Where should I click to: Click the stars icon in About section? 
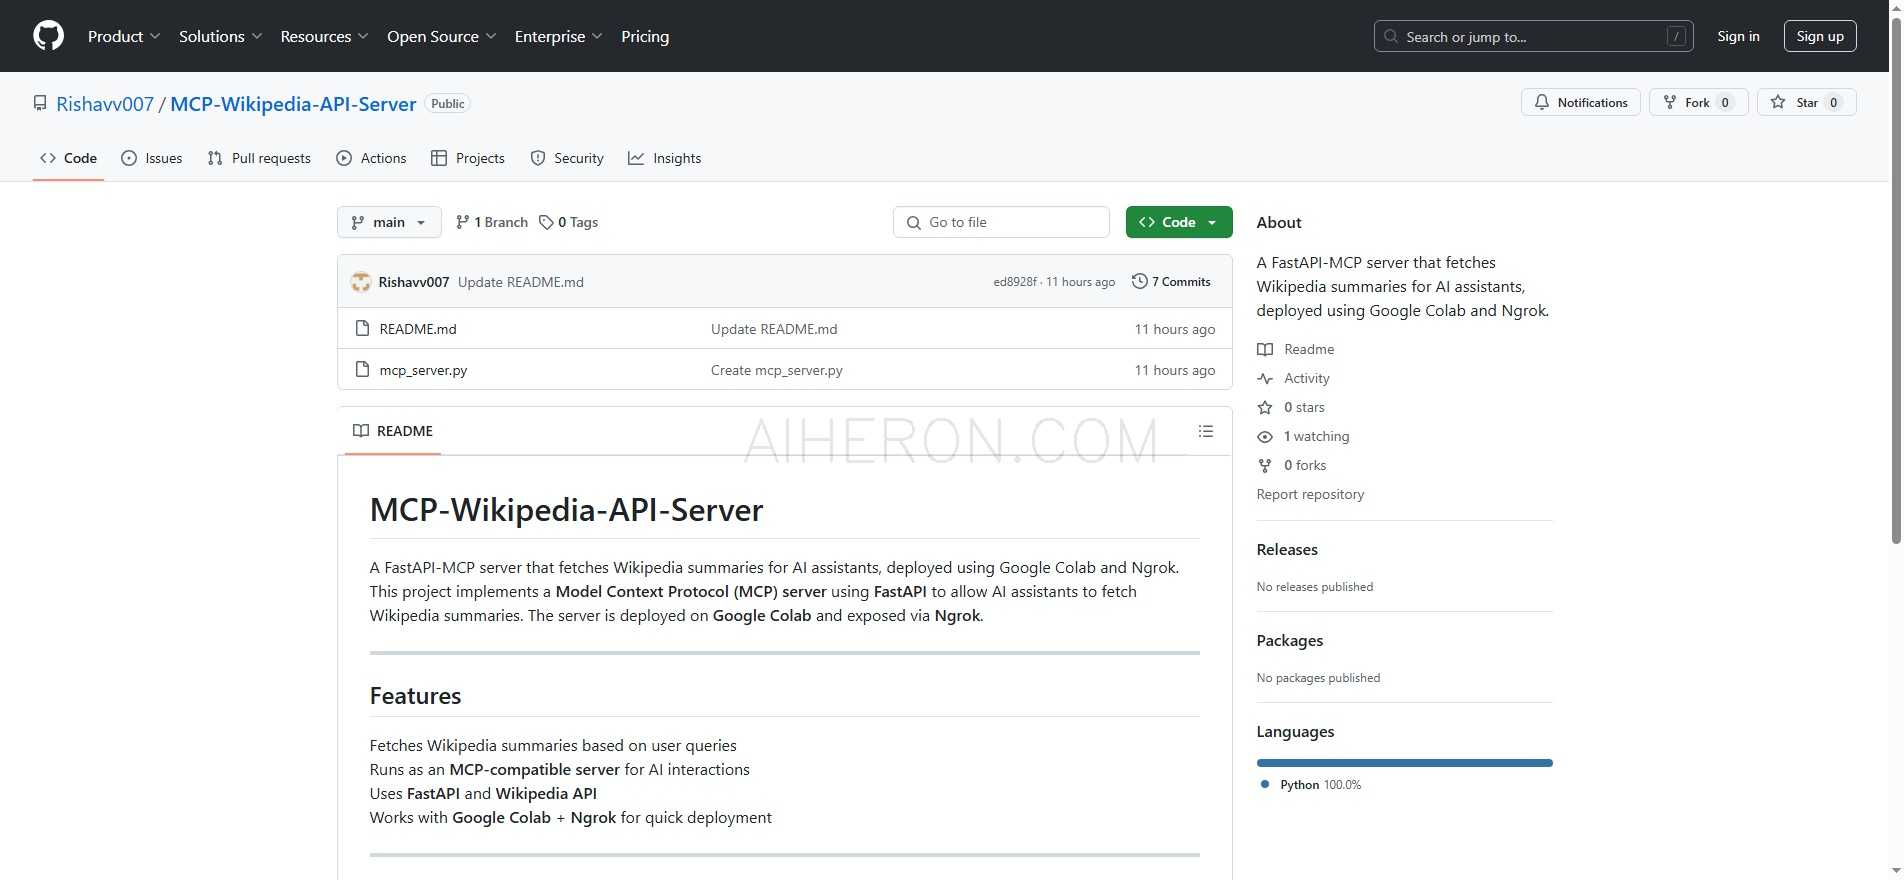point(1265,407)
